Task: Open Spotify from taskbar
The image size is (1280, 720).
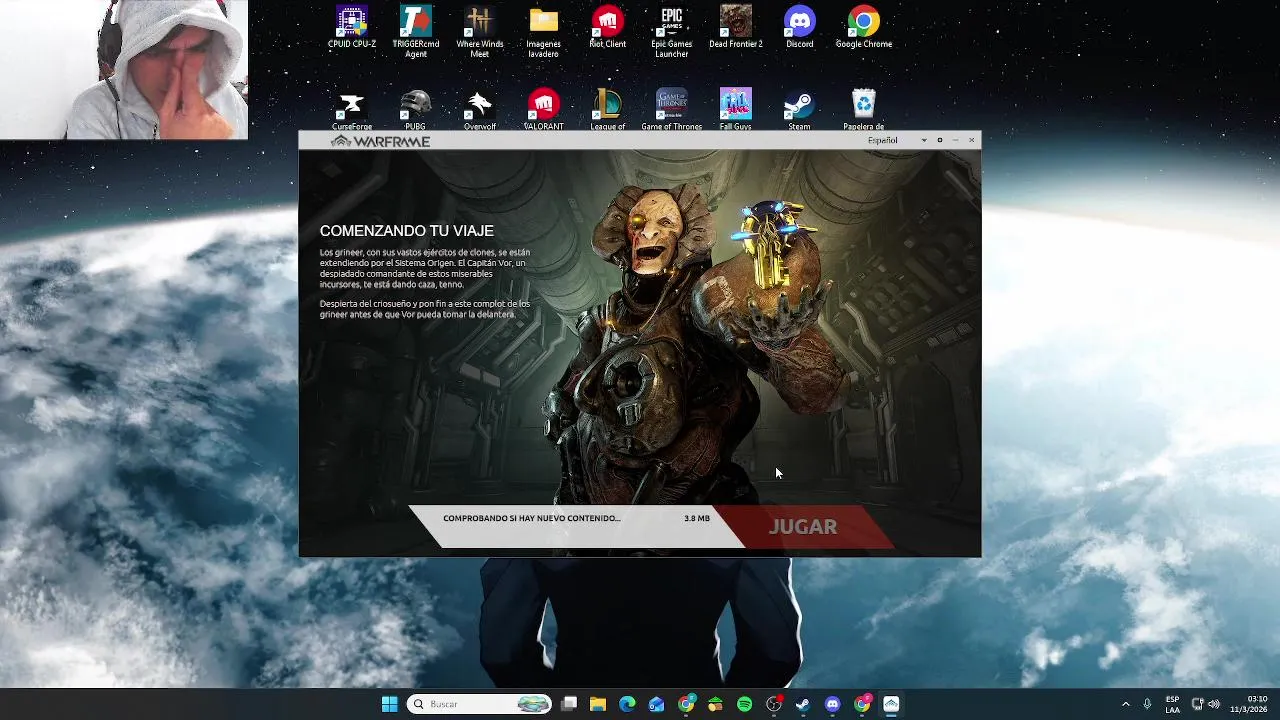Action: 744,704
